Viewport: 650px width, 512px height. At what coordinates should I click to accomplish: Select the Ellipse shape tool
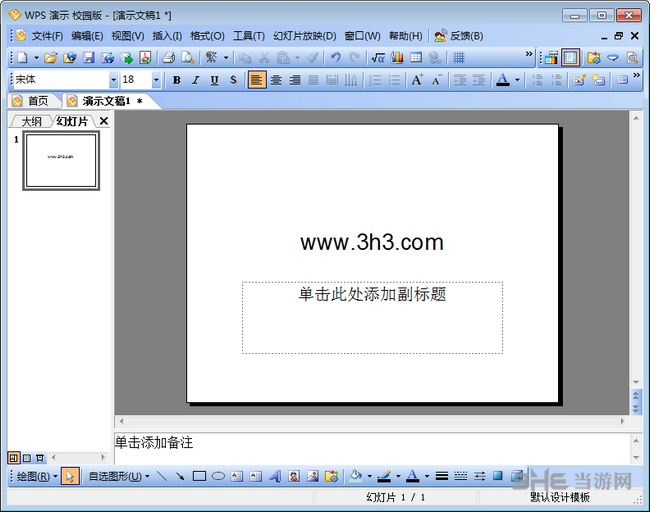218,476
